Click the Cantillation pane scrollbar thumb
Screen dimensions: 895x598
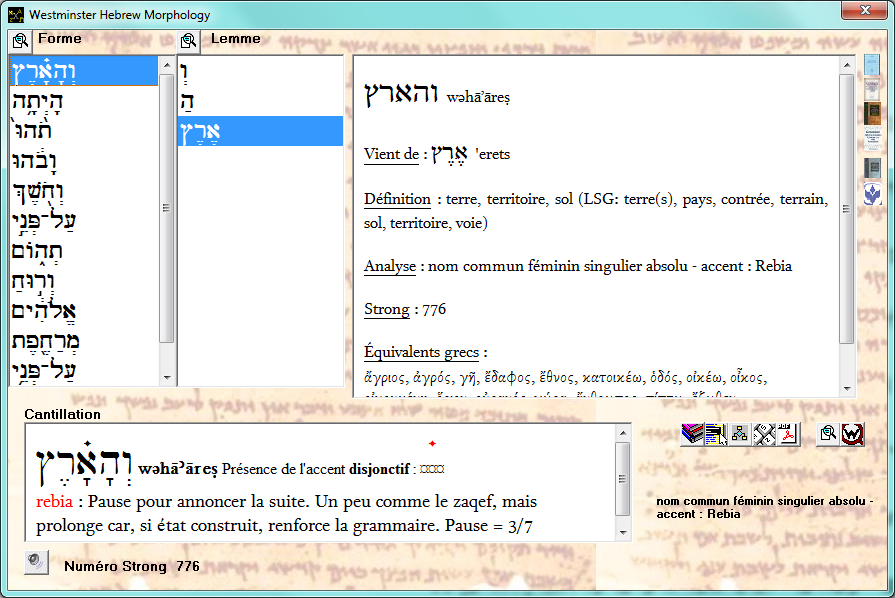pyautogui.click(x=623, y=478)
